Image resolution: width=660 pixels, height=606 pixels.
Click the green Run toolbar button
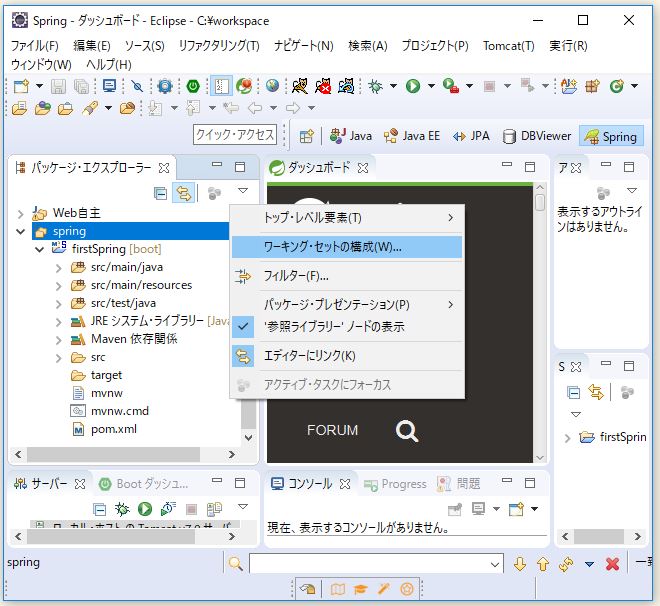413,86
